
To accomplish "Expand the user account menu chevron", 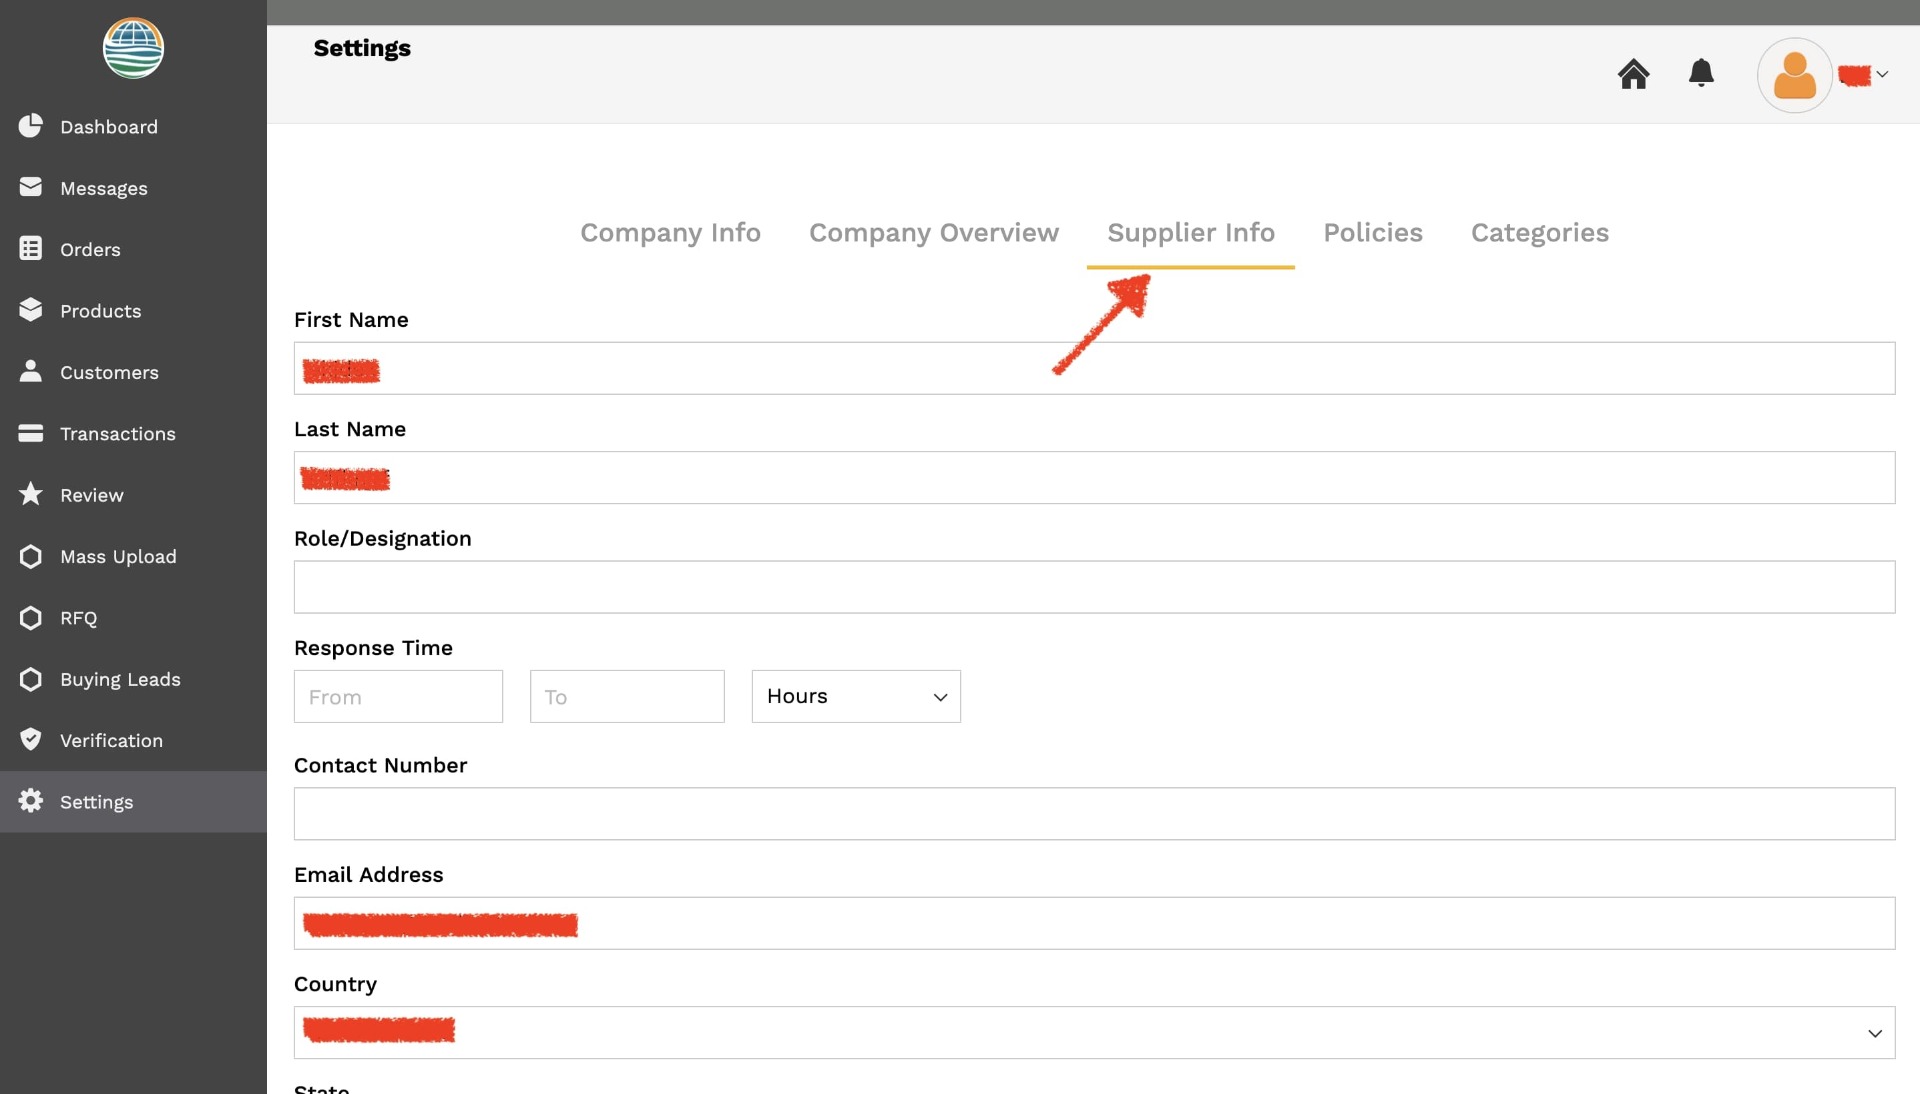I will click(1883, 74).
